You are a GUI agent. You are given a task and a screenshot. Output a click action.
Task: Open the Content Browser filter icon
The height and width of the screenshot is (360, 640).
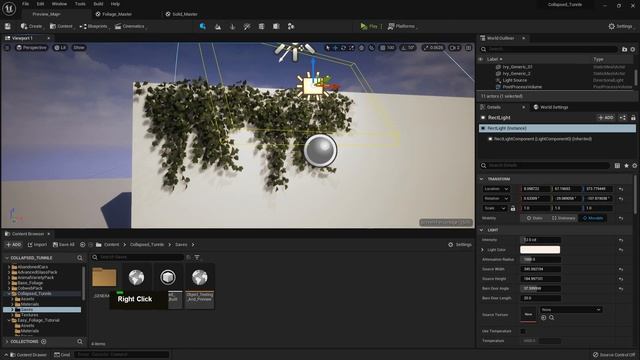[x=197, y=257]
